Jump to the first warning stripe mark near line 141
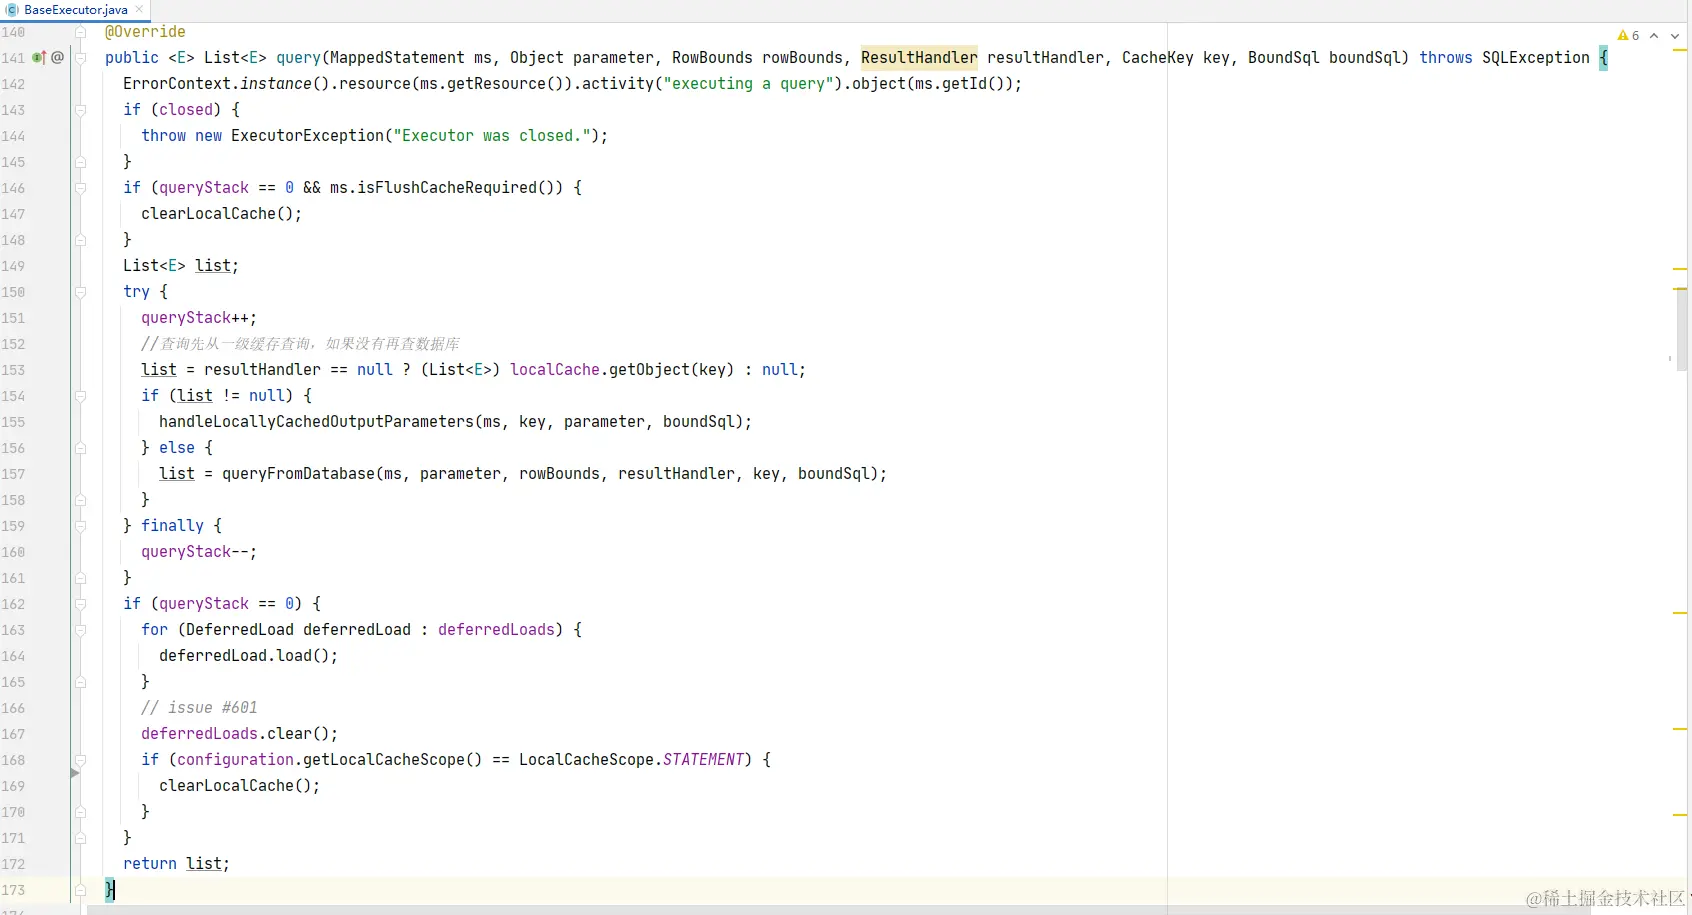The image size is (1692, 915). 1680,49
